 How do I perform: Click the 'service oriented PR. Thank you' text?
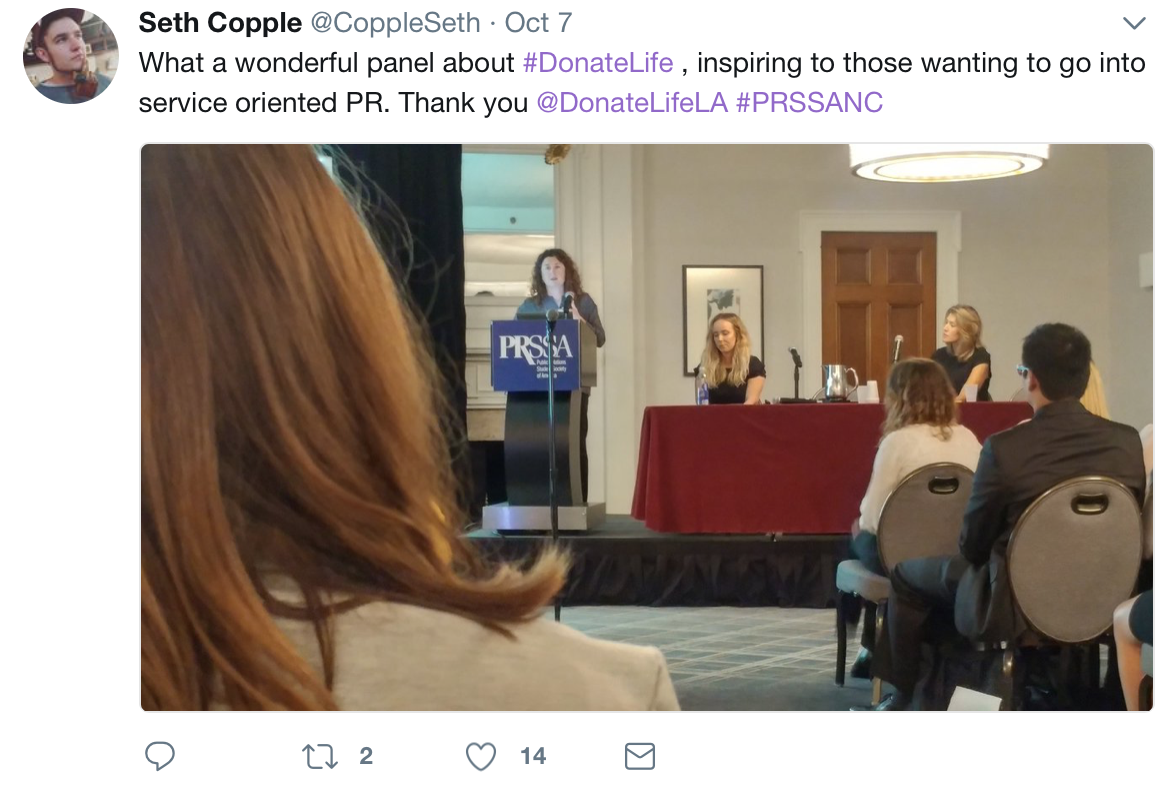coord(333,102)
